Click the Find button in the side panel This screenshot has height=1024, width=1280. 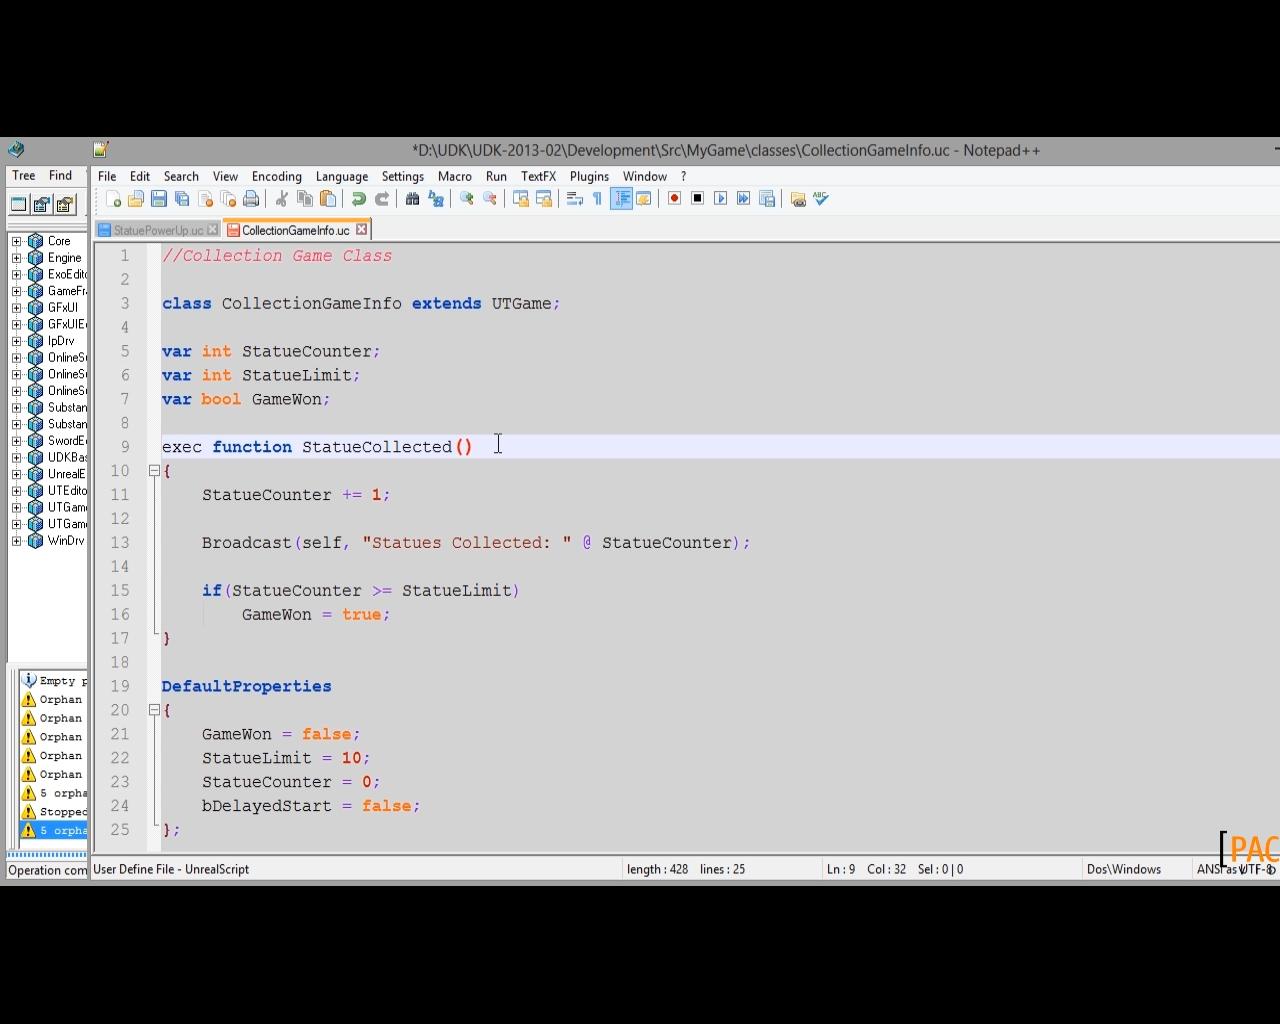click(x=60, y=176)
